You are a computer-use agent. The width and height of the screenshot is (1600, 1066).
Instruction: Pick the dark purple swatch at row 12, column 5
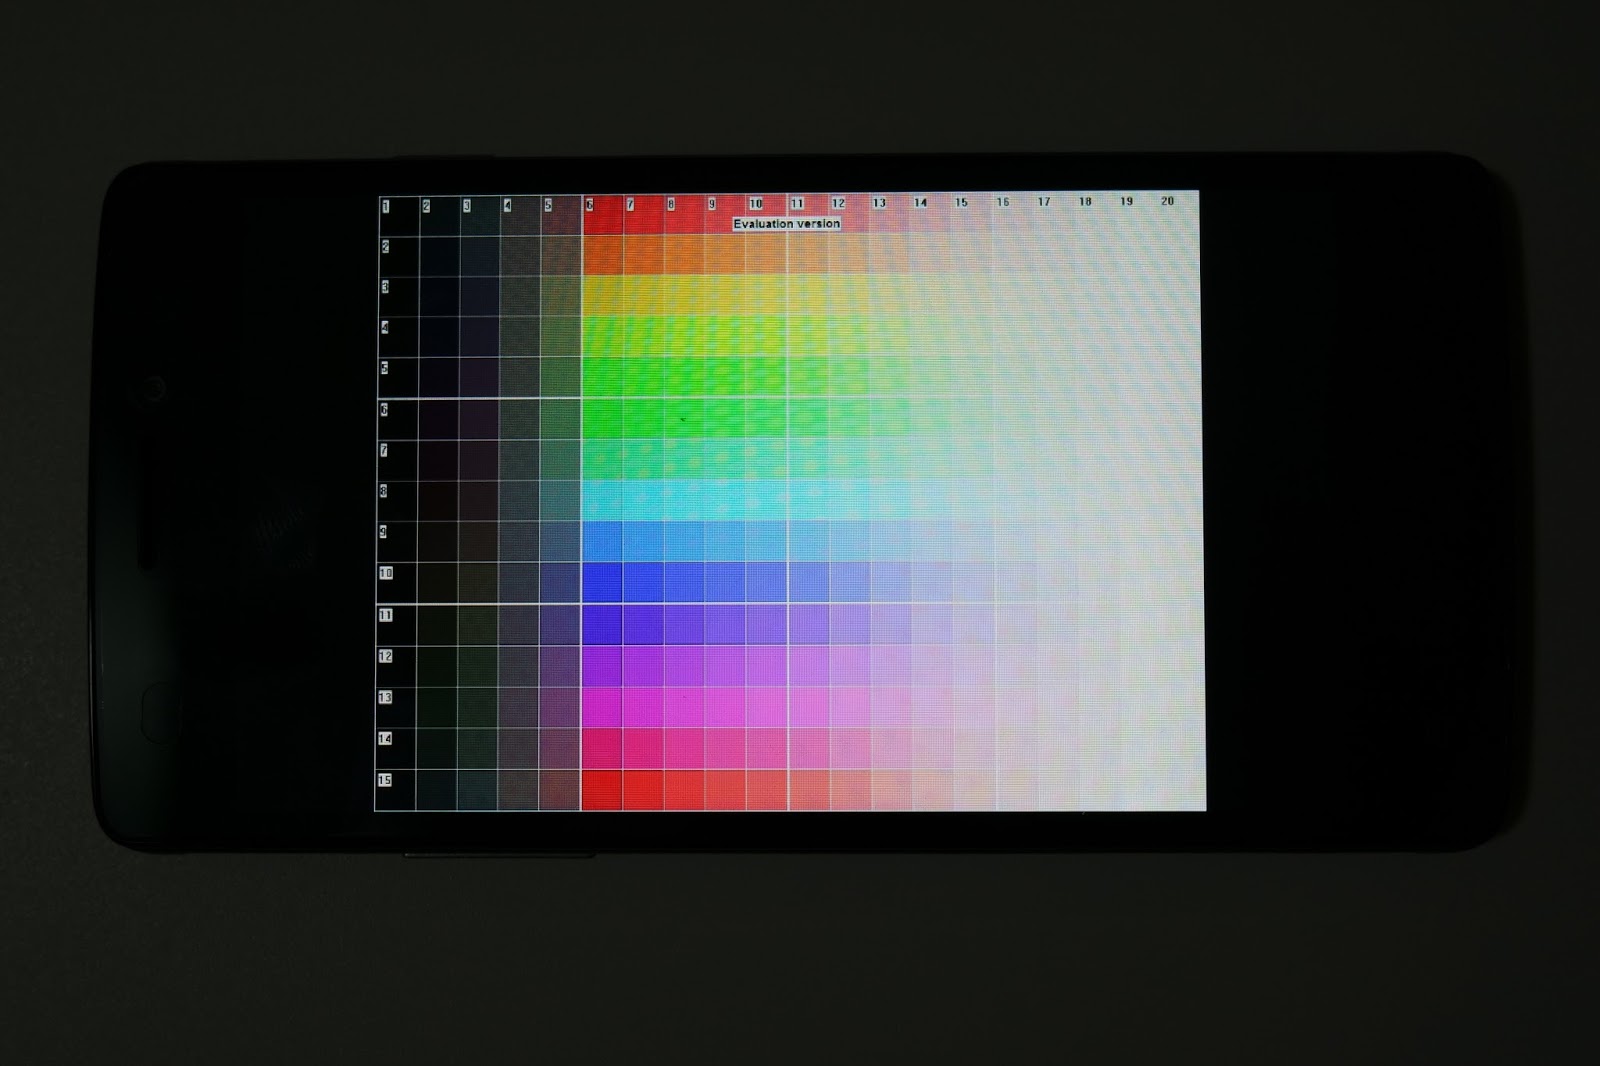tap(560, 666)
